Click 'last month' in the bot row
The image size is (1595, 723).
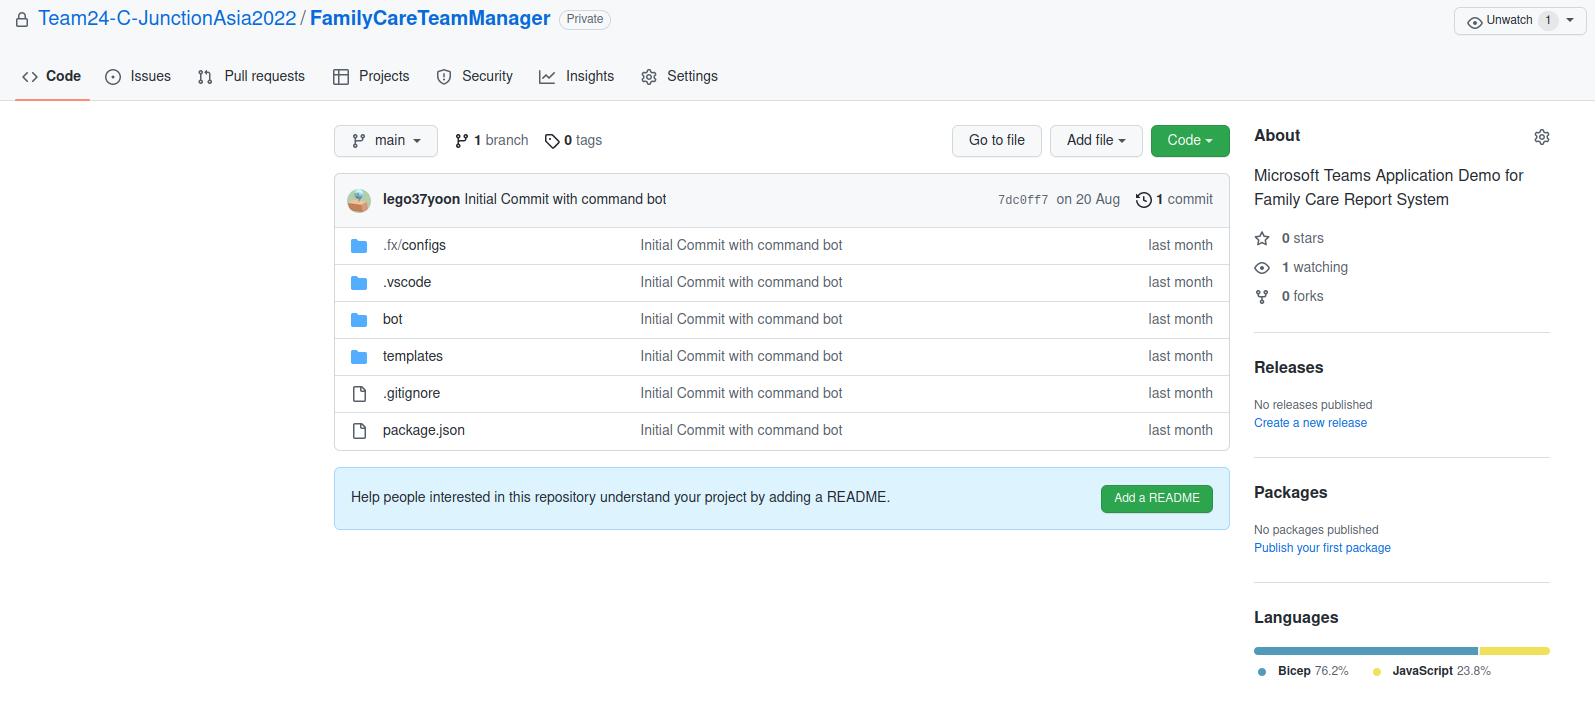point(1180,319)
